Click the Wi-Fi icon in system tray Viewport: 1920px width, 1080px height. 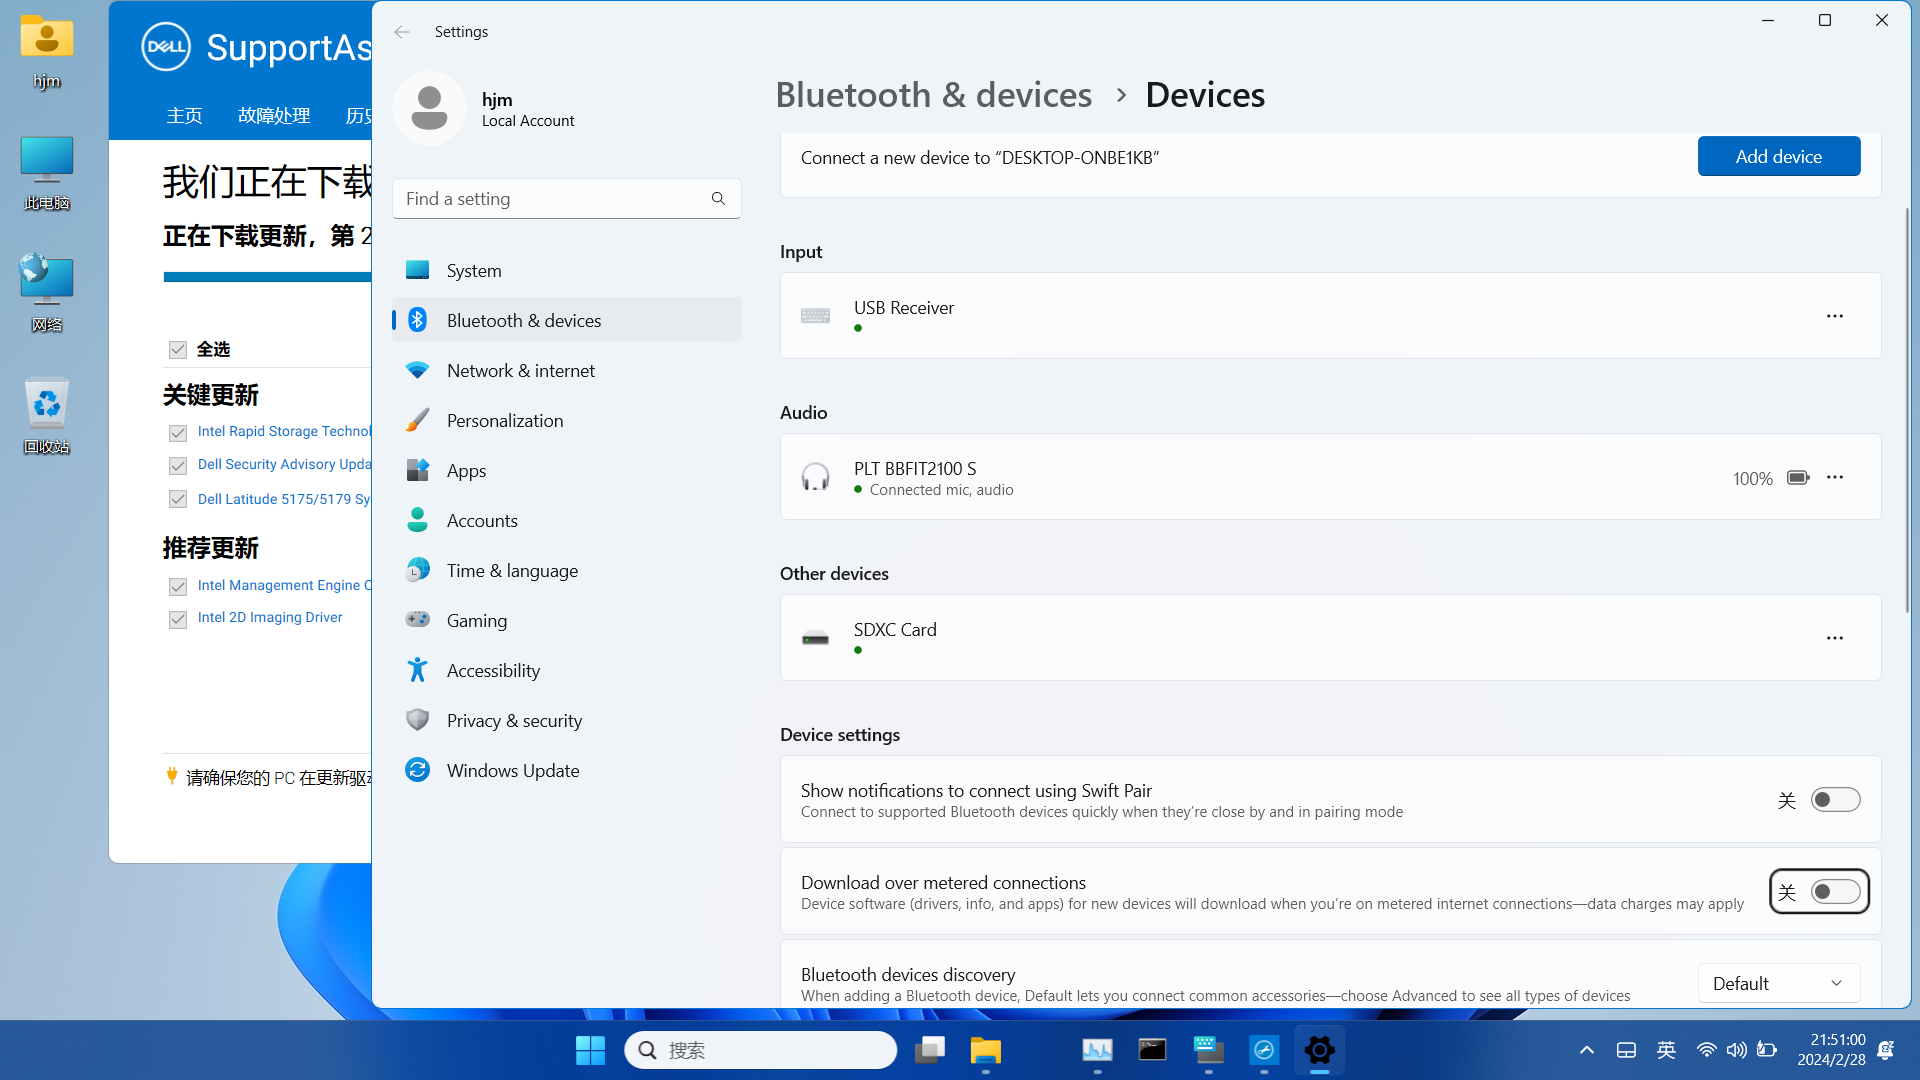tap(1706, 1050)
